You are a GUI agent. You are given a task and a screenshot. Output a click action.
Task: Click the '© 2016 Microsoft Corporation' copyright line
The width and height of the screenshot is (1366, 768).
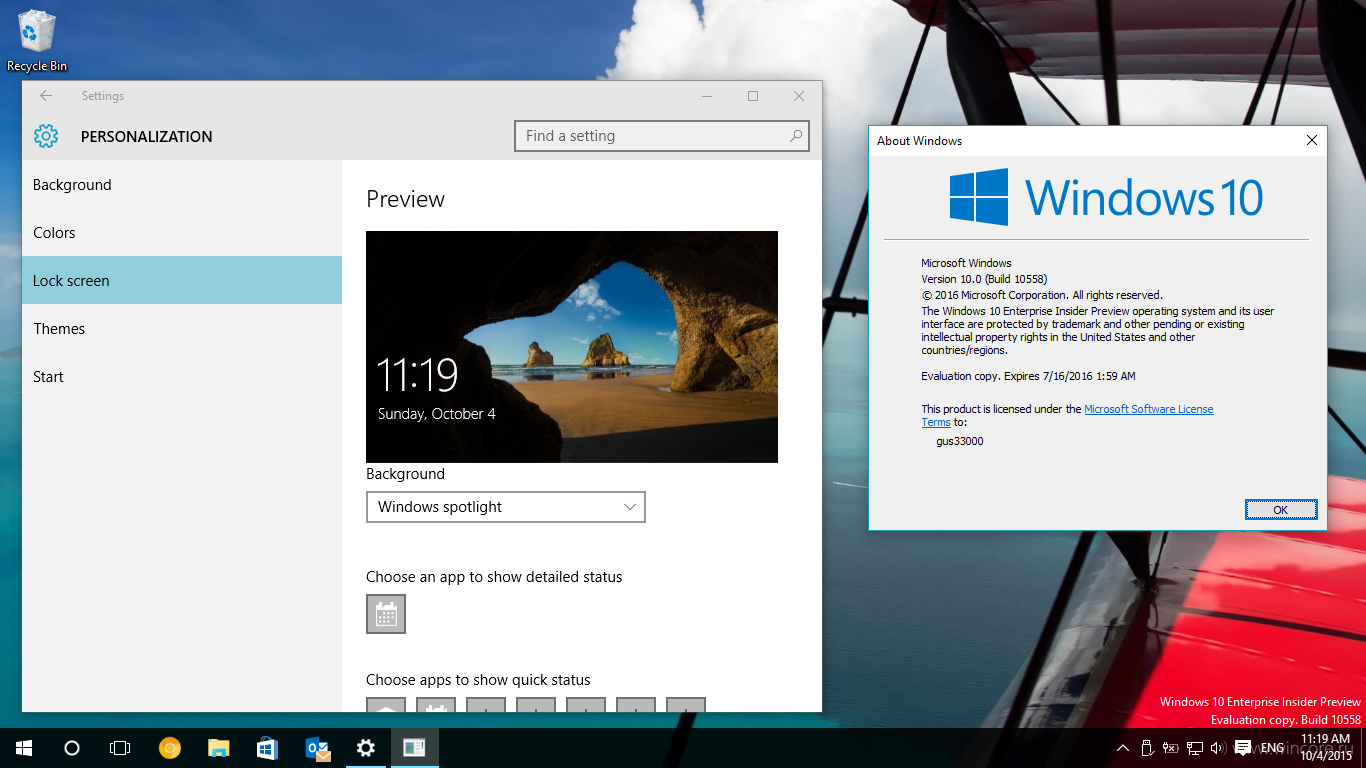pos(1042,295)
